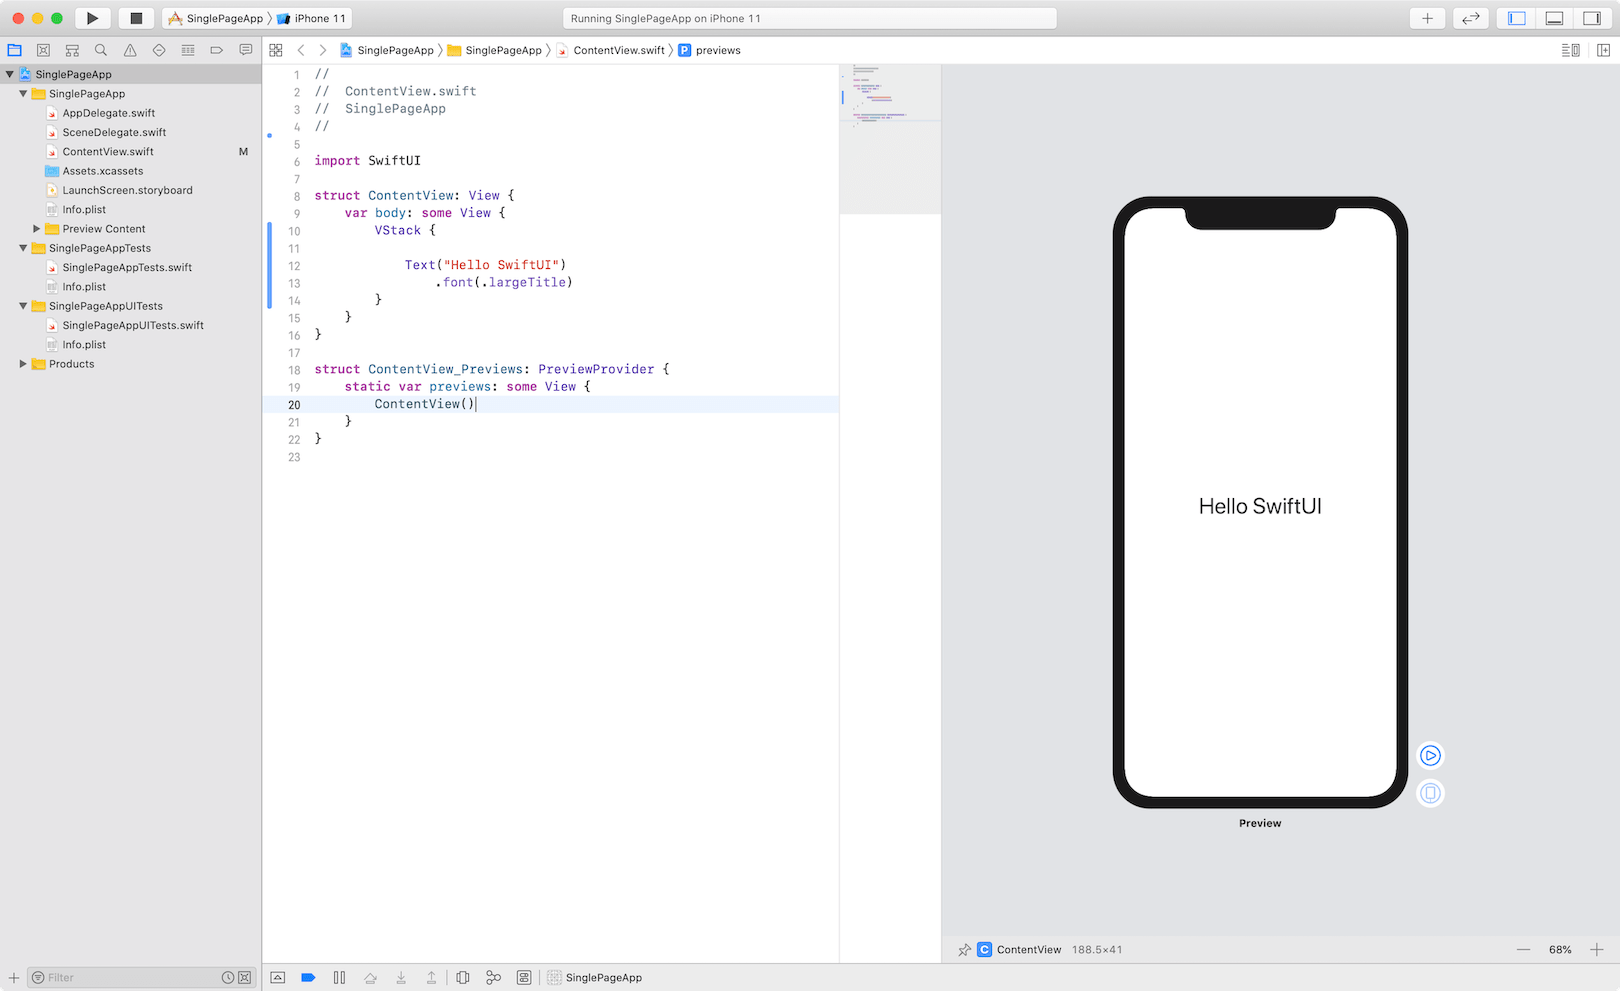Click the code minimap
Viewport: 1620px width, 991px height.
pyautogui.click(x=890, y=139)
